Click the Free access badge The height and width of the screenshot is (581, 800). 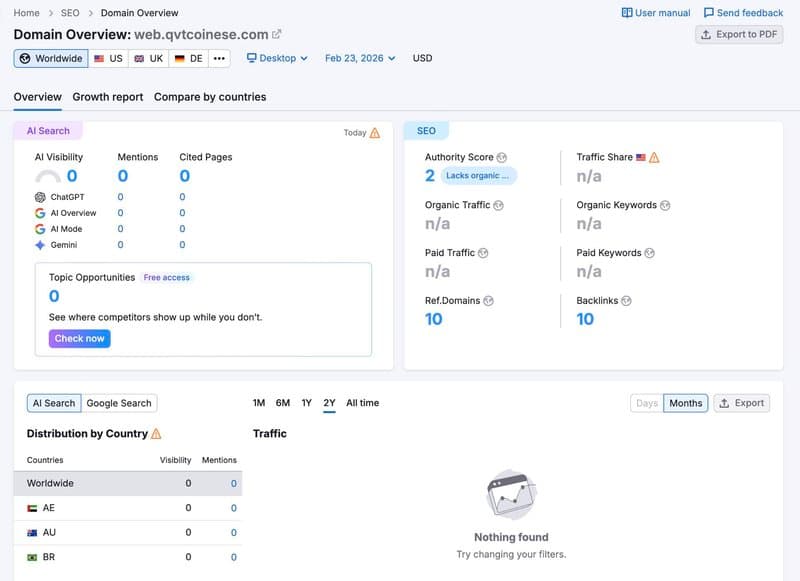click(166, 277)
